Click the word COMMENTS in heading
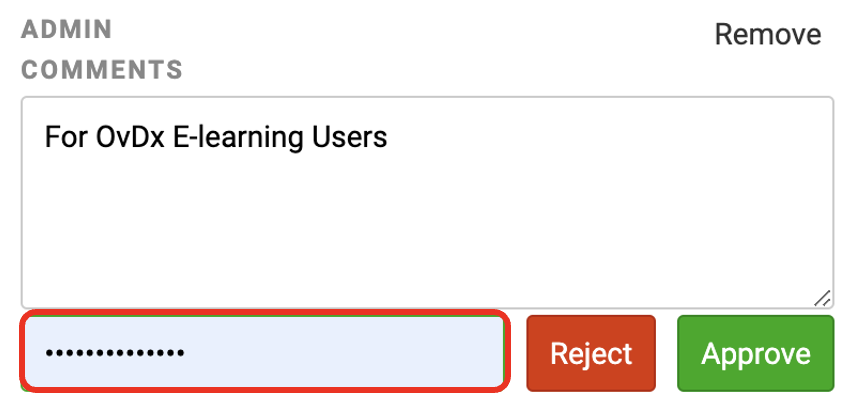This screenshot has width=852, height=412. (x=102, y=70)
